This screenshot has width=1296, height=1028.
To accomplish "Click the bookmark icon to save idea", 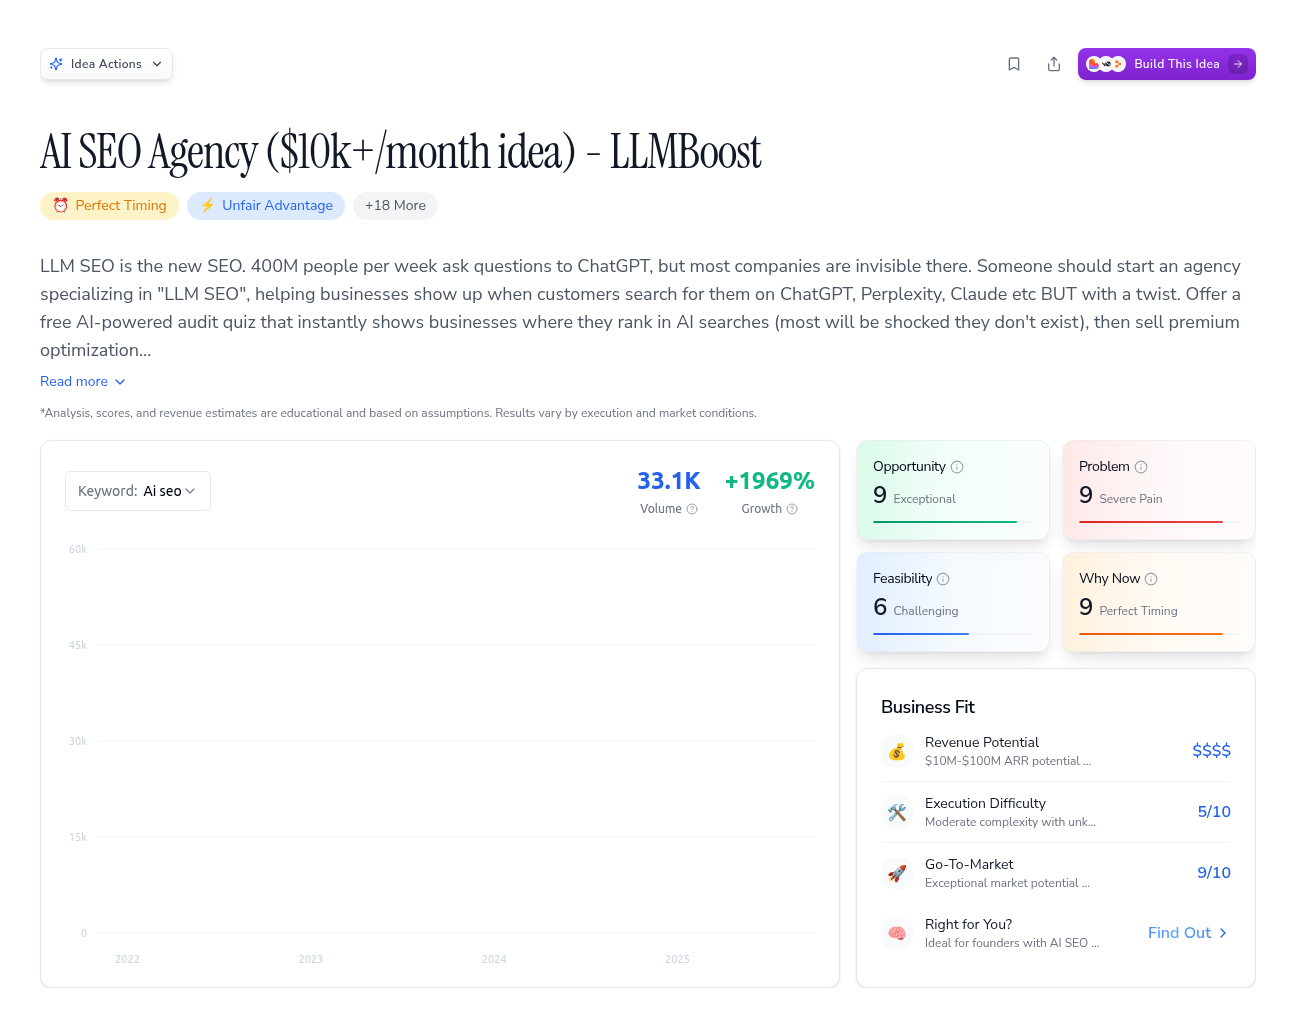I will coord(1014,64).
